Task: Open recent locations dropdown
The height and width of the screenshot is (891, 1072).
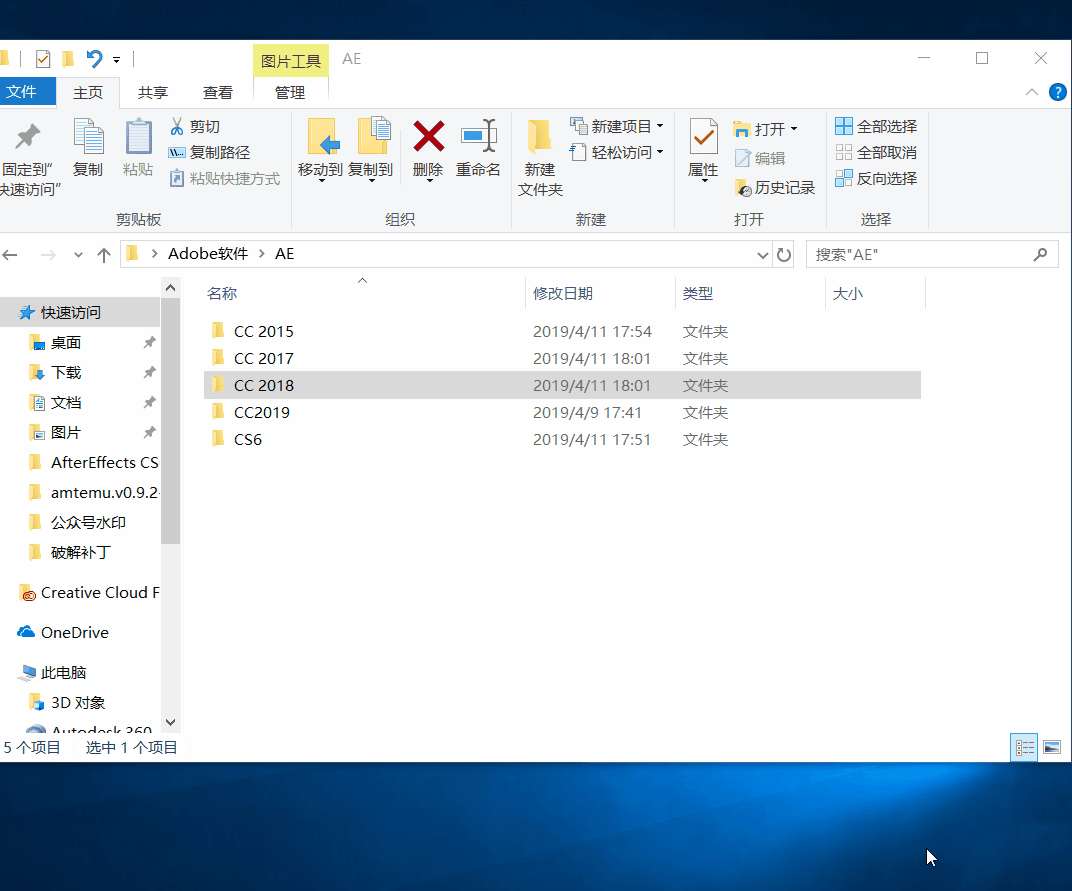Action: coord(79,255)
